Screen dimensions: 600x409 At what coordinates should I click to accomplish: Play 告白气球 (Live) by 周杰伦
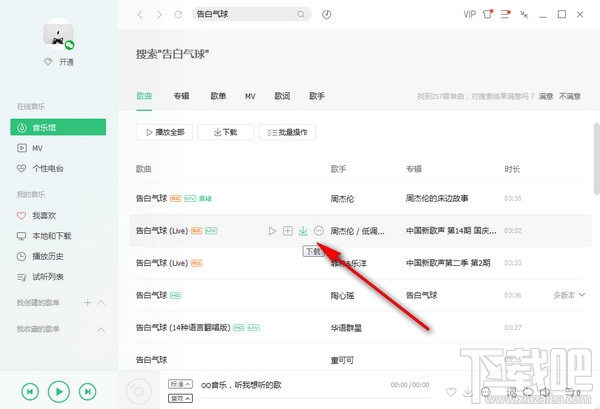(272, 231)
